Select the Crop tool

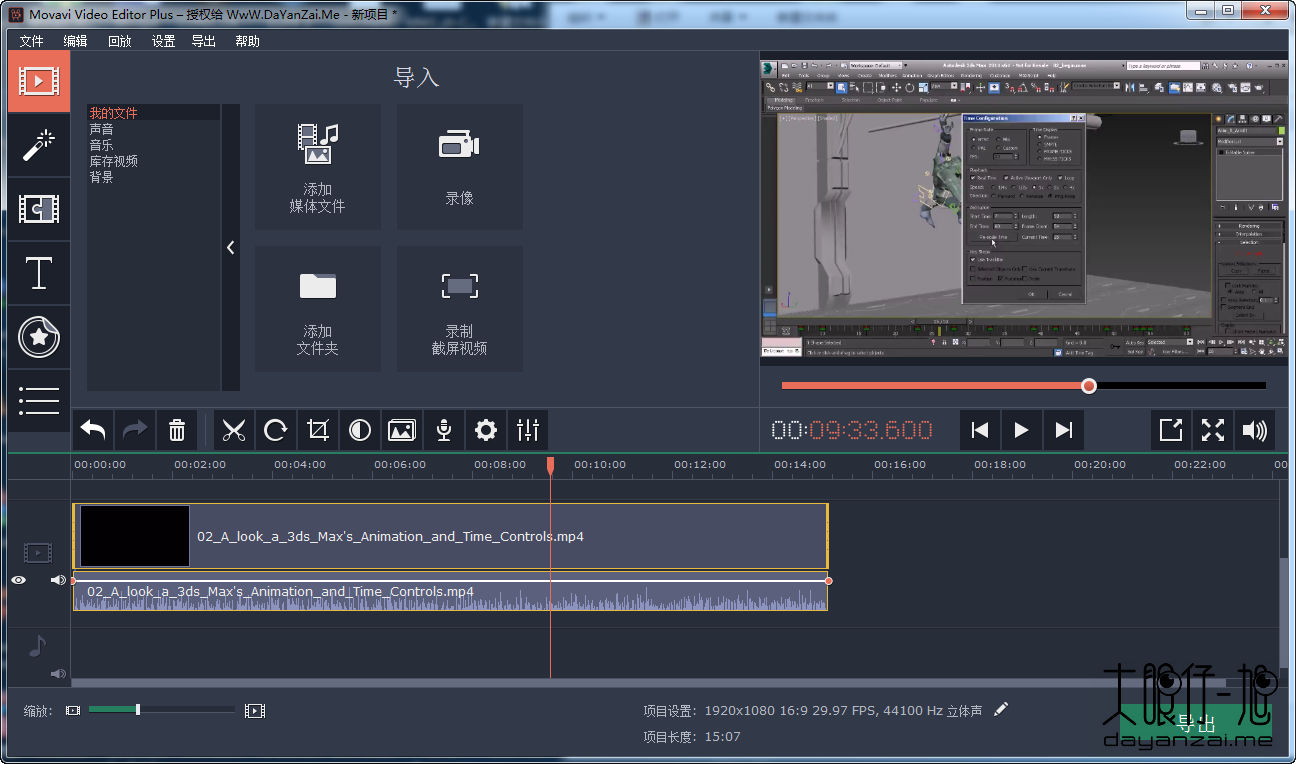tap(318, 430)
